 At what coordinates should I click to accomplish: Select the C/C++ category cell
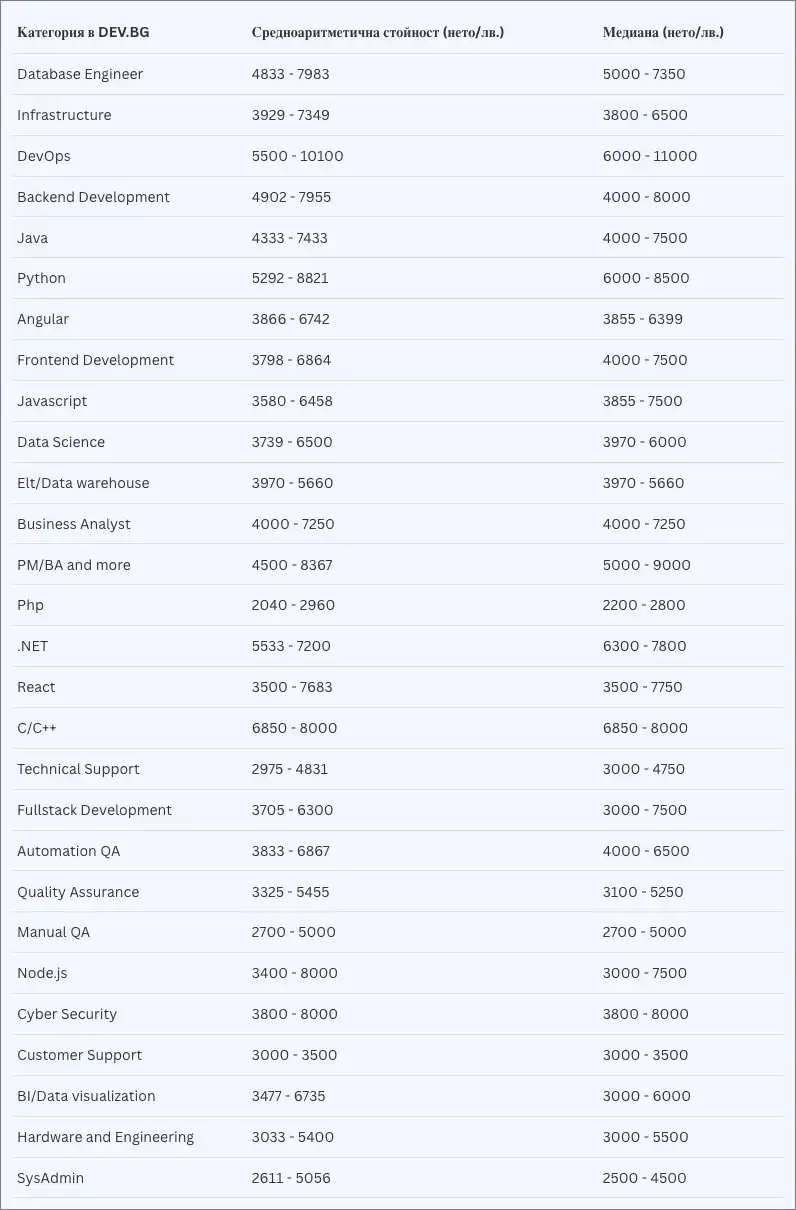click(37, 728)
